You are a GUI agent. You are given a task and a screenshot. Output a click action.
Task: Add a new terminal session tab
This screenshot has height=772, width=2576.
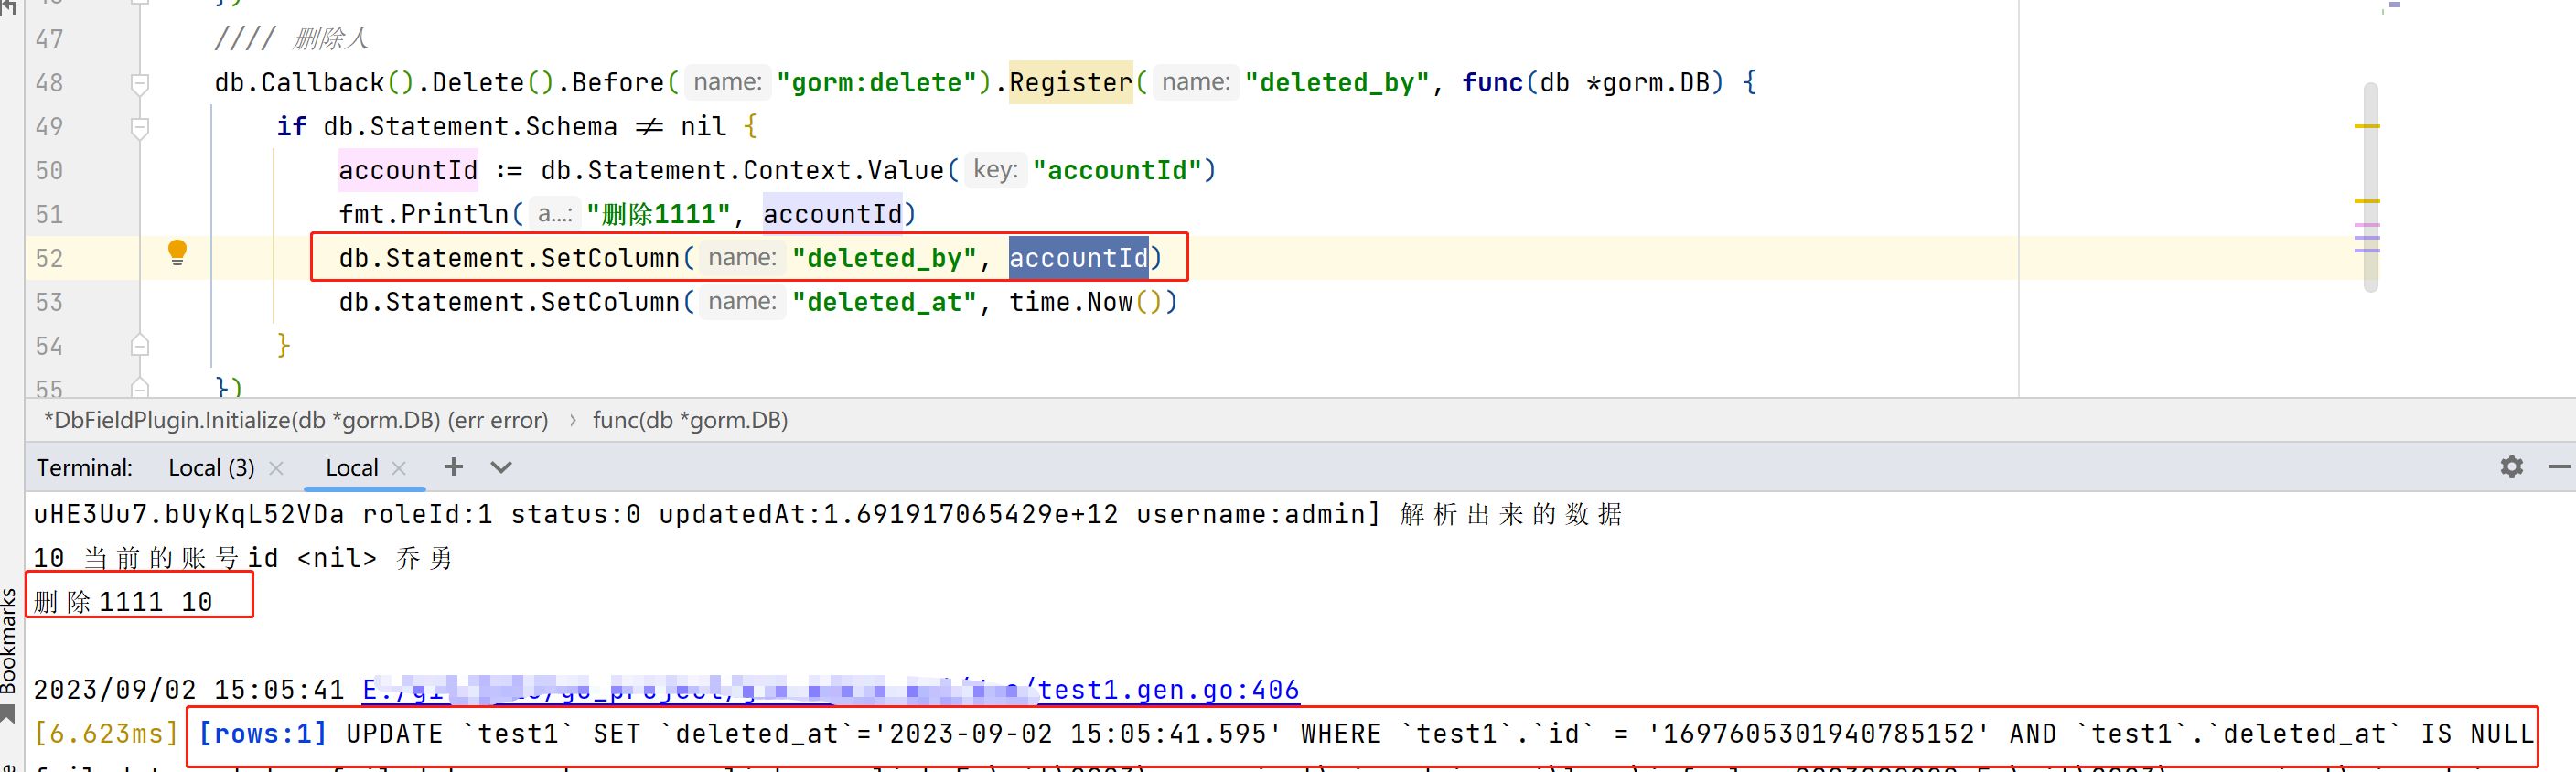453,467
